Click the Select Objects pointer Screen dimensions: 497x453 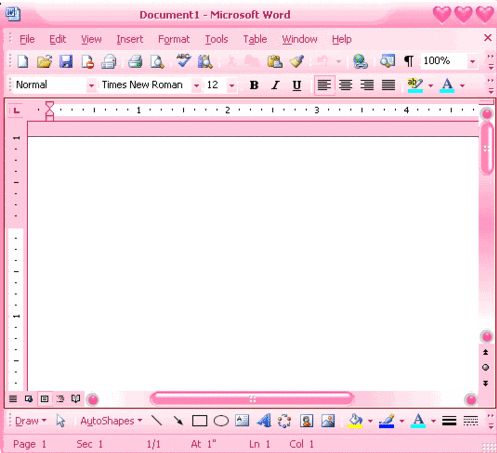pos(61,421)
